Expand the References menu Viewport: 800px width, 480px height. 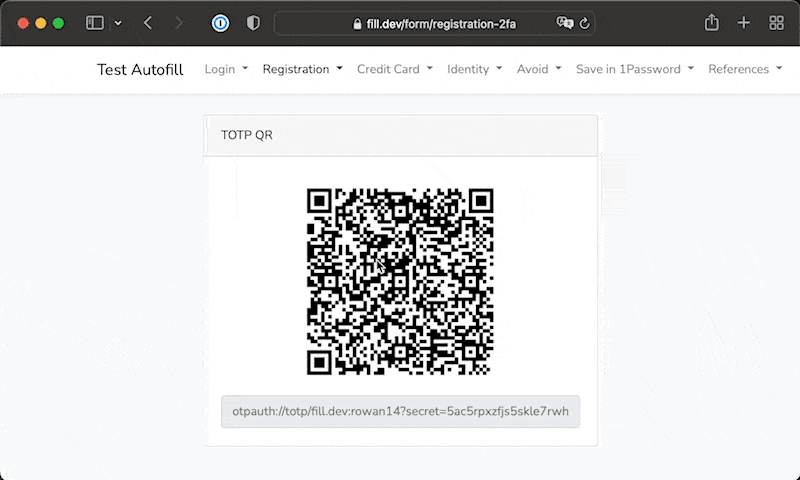744,69
